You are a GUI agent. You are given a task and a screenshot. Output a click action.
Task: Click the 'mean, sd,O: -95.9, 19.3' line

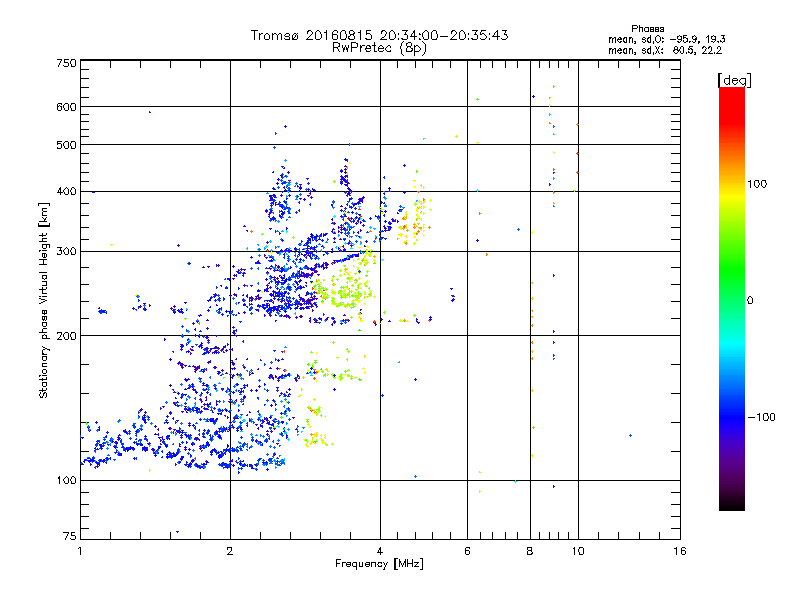pos(666,39)
